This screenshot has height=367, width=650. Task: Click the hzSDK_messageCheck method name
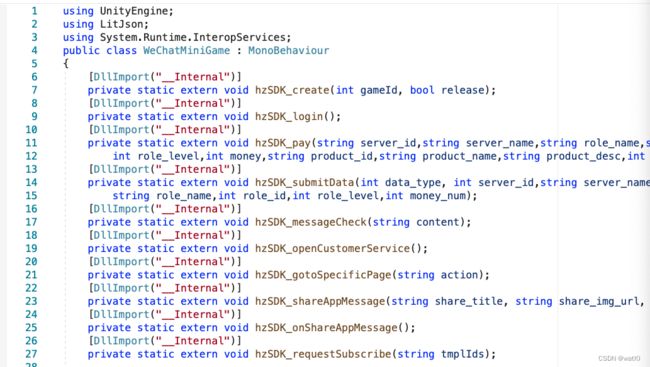pos(310,222)
